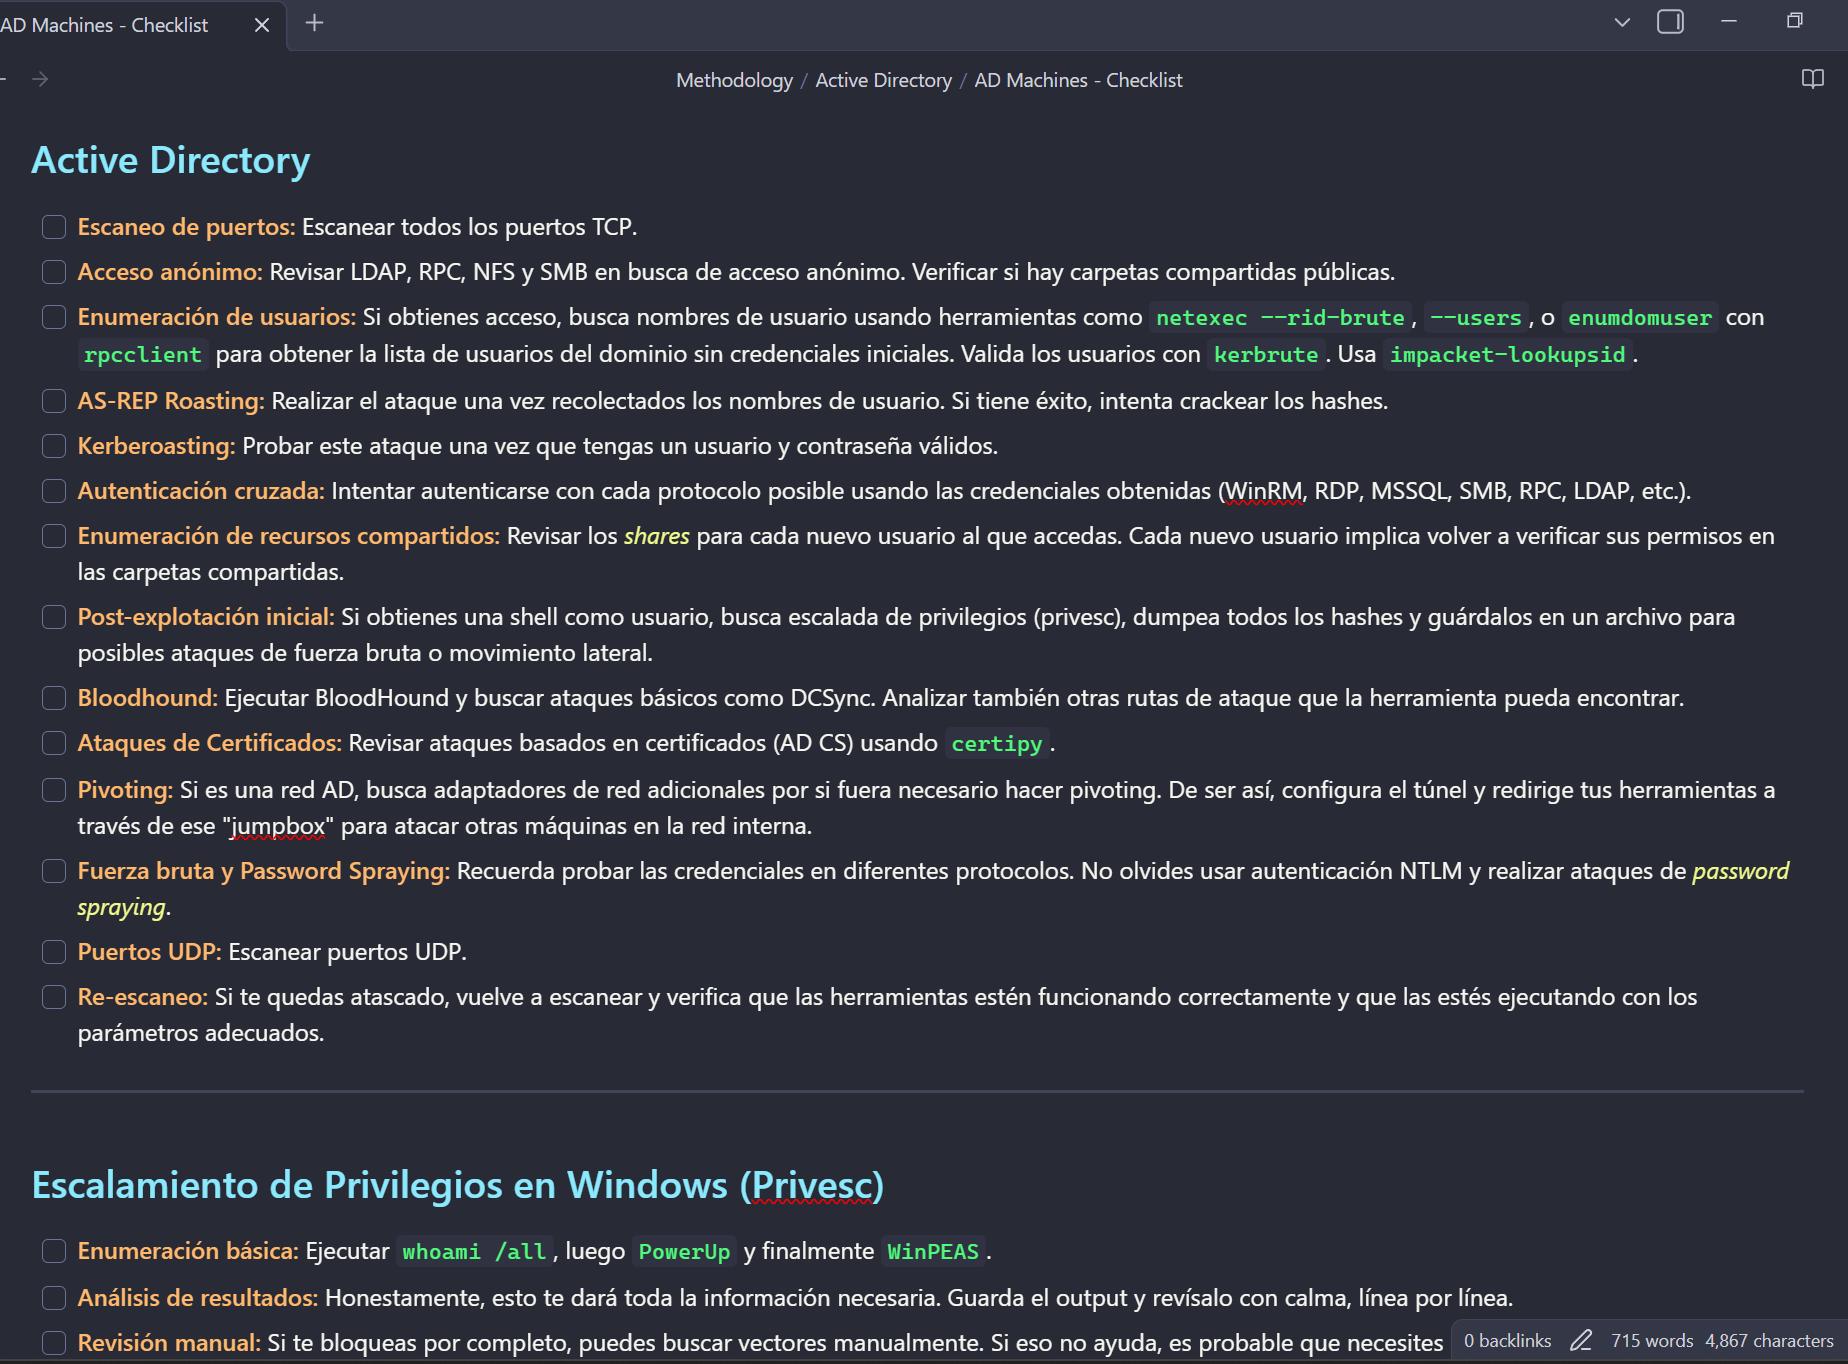The width and height of the screenshot is (1848, 1364).
Task: Click the pencil edit mode status icon
Action: click(x=1581, y=1341)
